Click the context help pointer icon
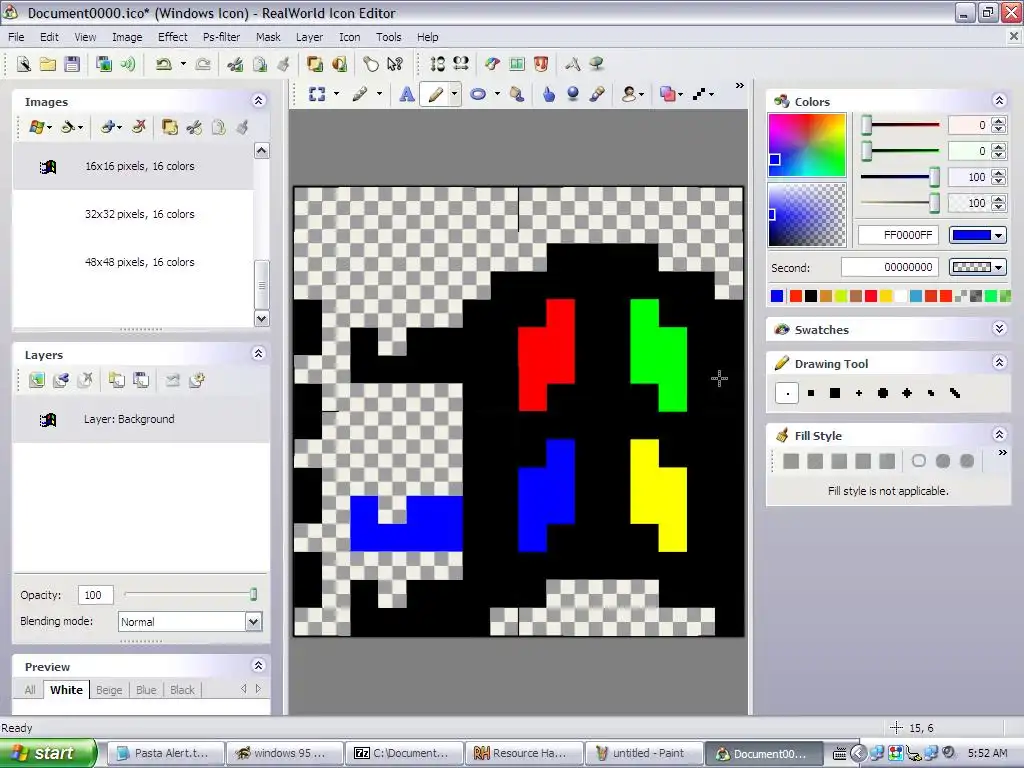The height and width of the screenshot is (768, 1024). pyautogui.click(x=395, y=64)
